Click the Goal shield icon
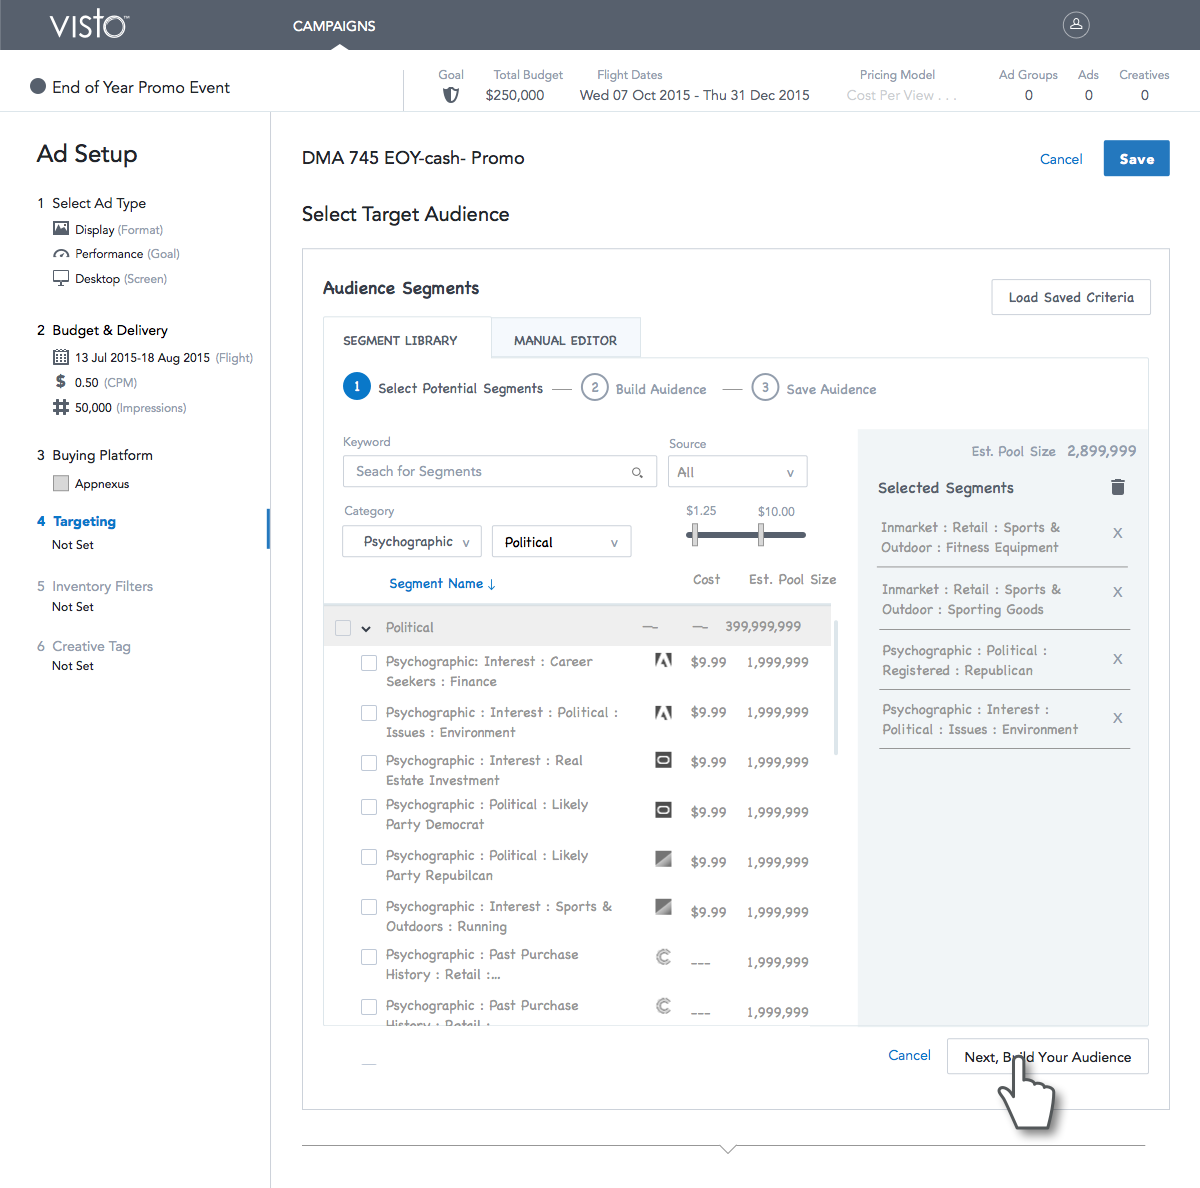Screen dimensions: 1200x1188 click(451, 95)
